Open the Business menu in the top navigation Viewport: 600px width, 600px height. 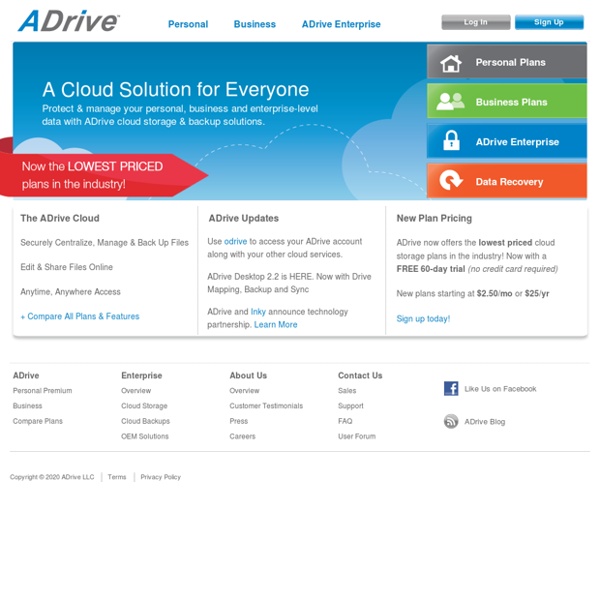pos(255,24)
